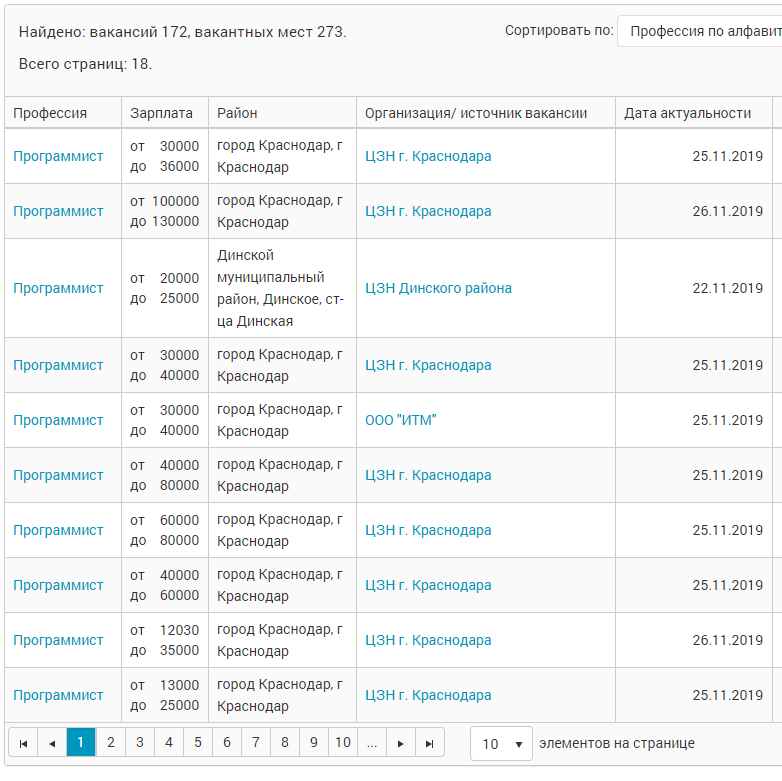Open ЦЗН г. Краснодара link in first row
782x781 pixels.
[428, 157]
